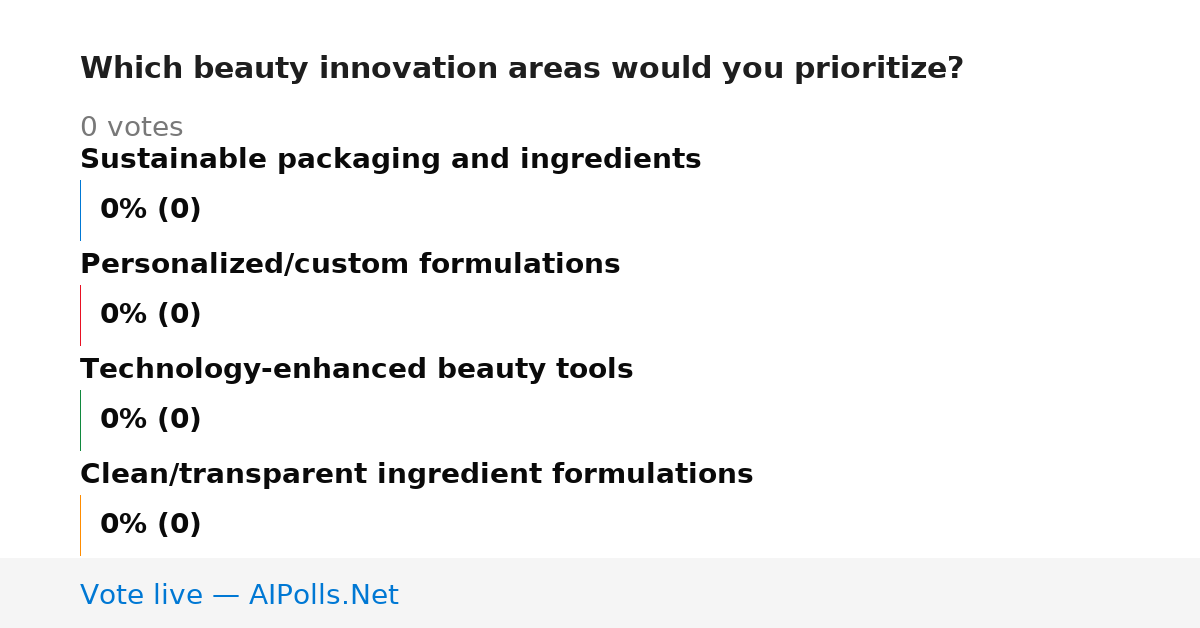Select 'Sustainable packaging and ingredients' option

[x=390, y=159]
